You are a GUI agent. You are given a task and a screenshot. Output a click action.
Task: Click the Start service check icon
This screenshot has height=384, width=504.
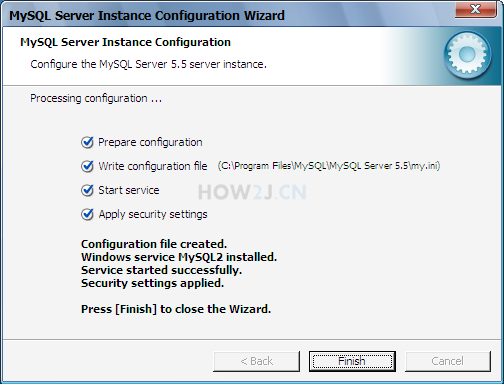(x=87, y=190)
